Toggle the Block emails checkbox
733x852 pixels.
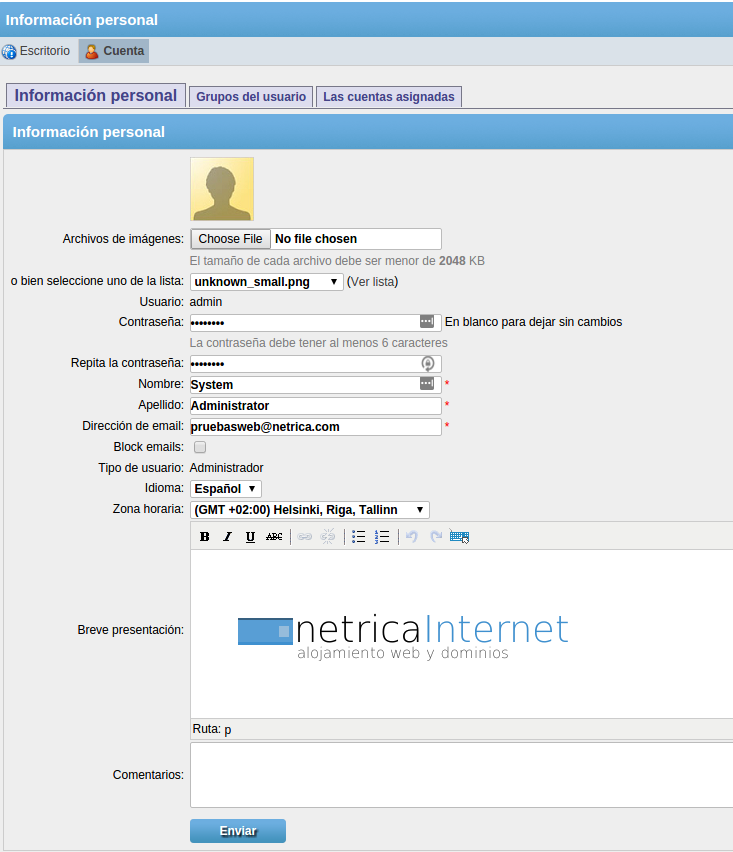[200, 447]
